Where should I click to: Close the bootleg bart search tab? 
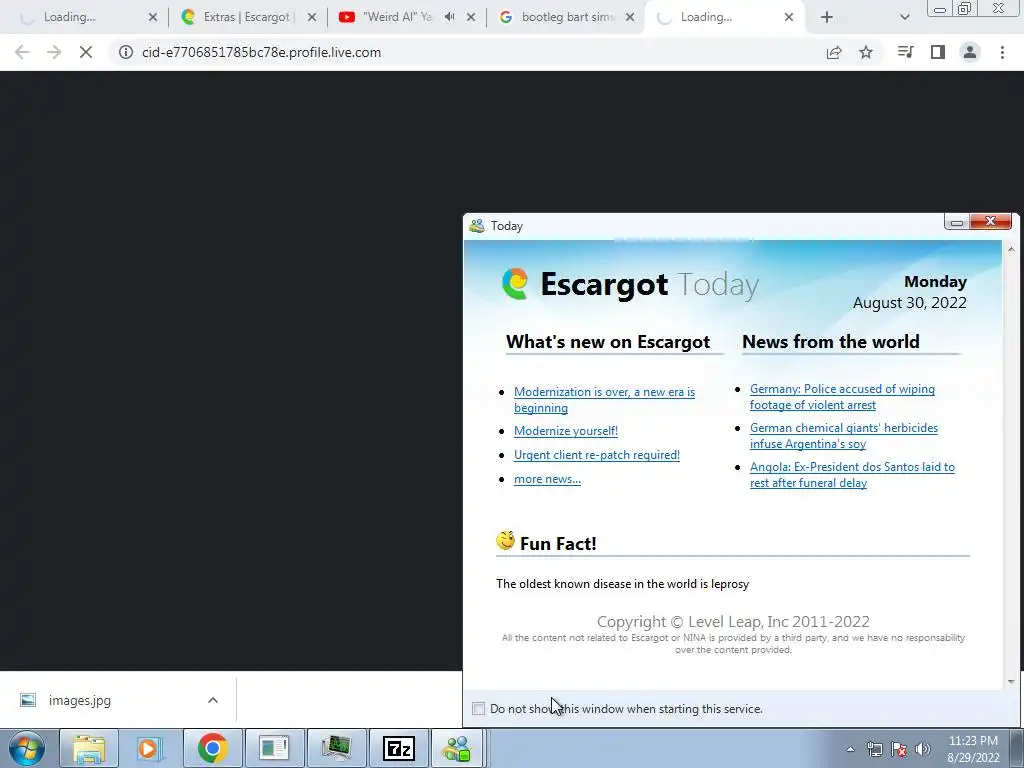tap(630, 18)
